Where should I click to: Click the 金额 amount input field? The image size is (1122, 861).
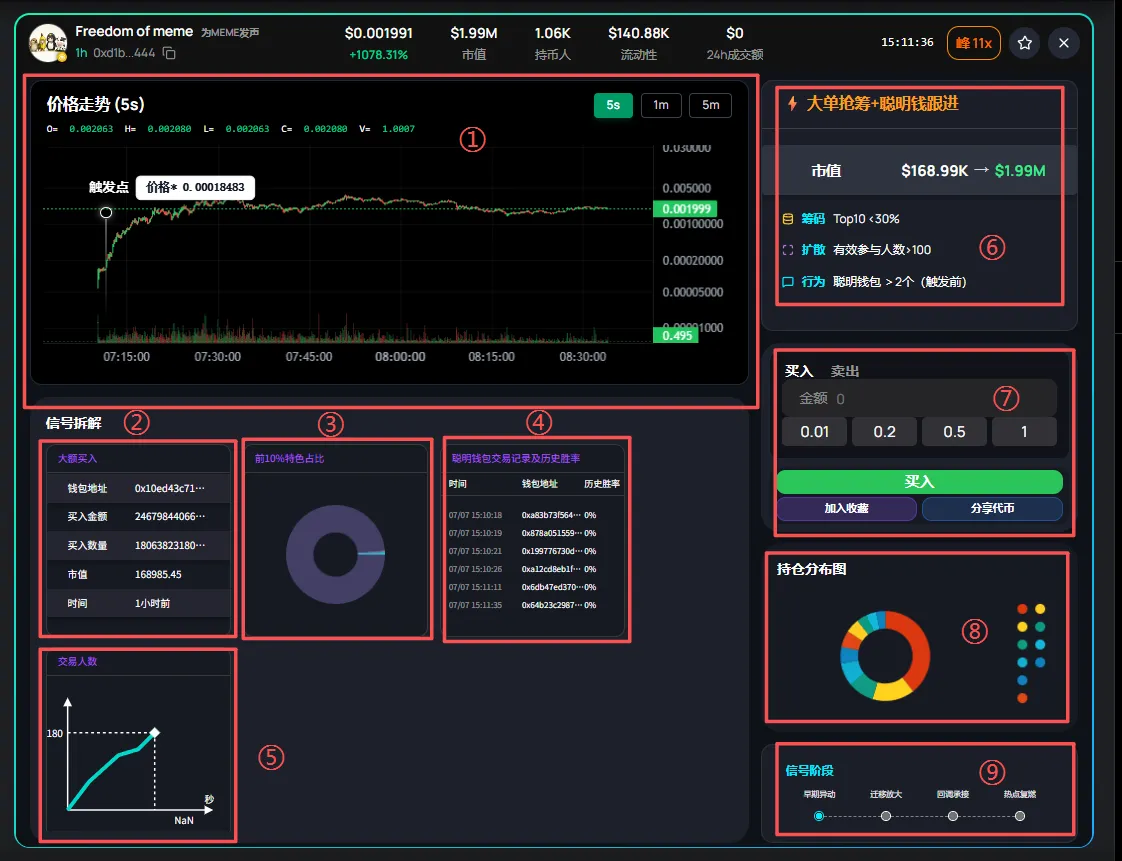(x=919, y=399)
